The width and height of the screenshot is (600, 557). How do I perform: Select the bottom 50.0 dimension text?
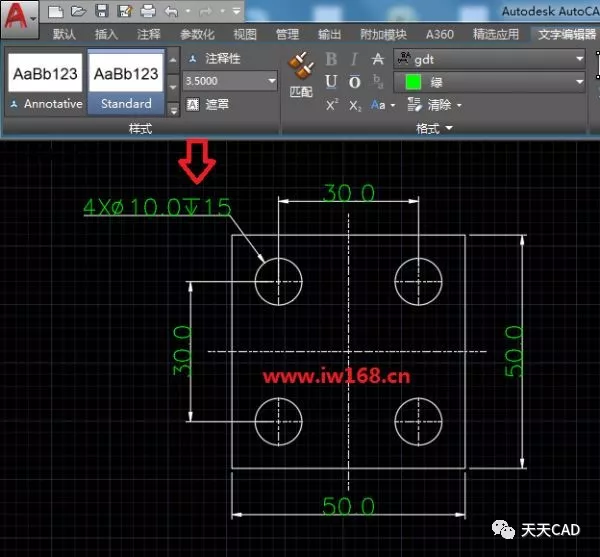[x=348, y=506]
